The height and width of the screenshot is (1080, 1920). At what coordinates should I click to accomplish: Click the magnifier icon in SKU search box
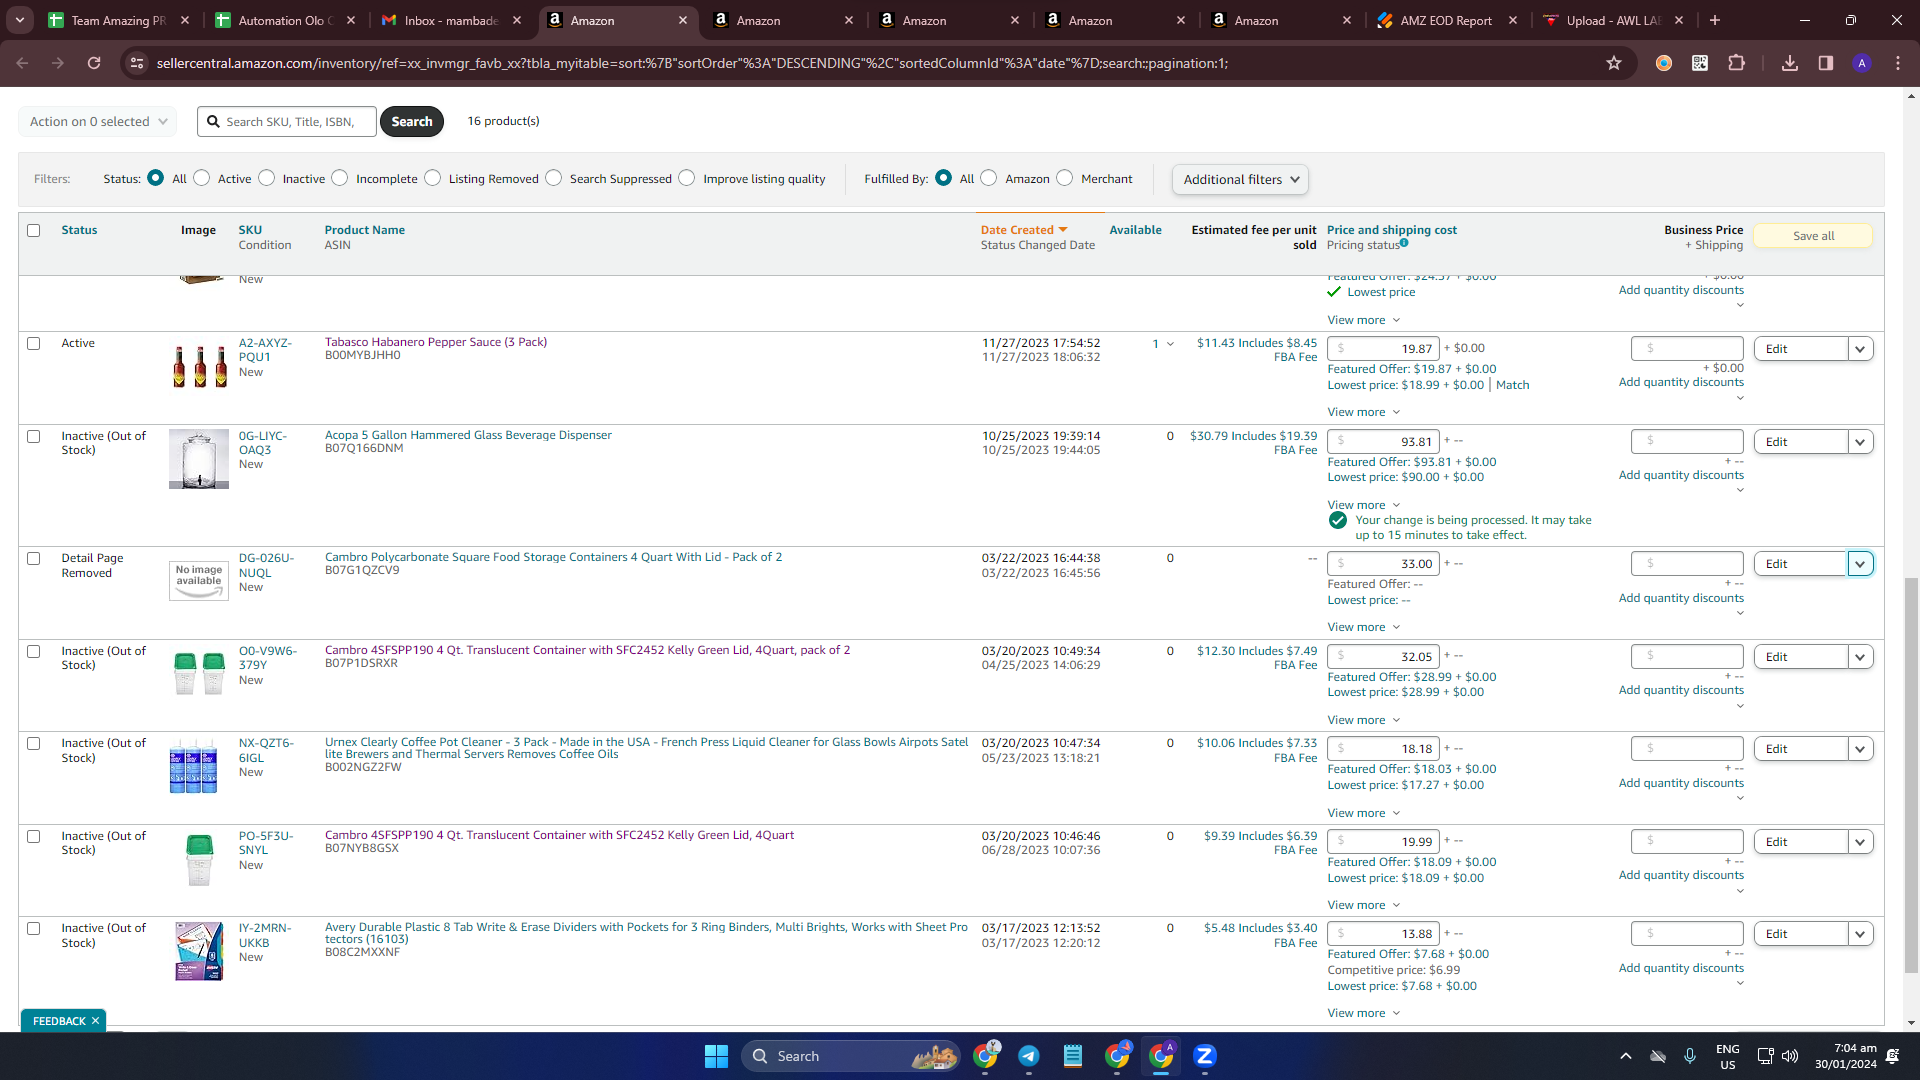click(x=213, y=122)
